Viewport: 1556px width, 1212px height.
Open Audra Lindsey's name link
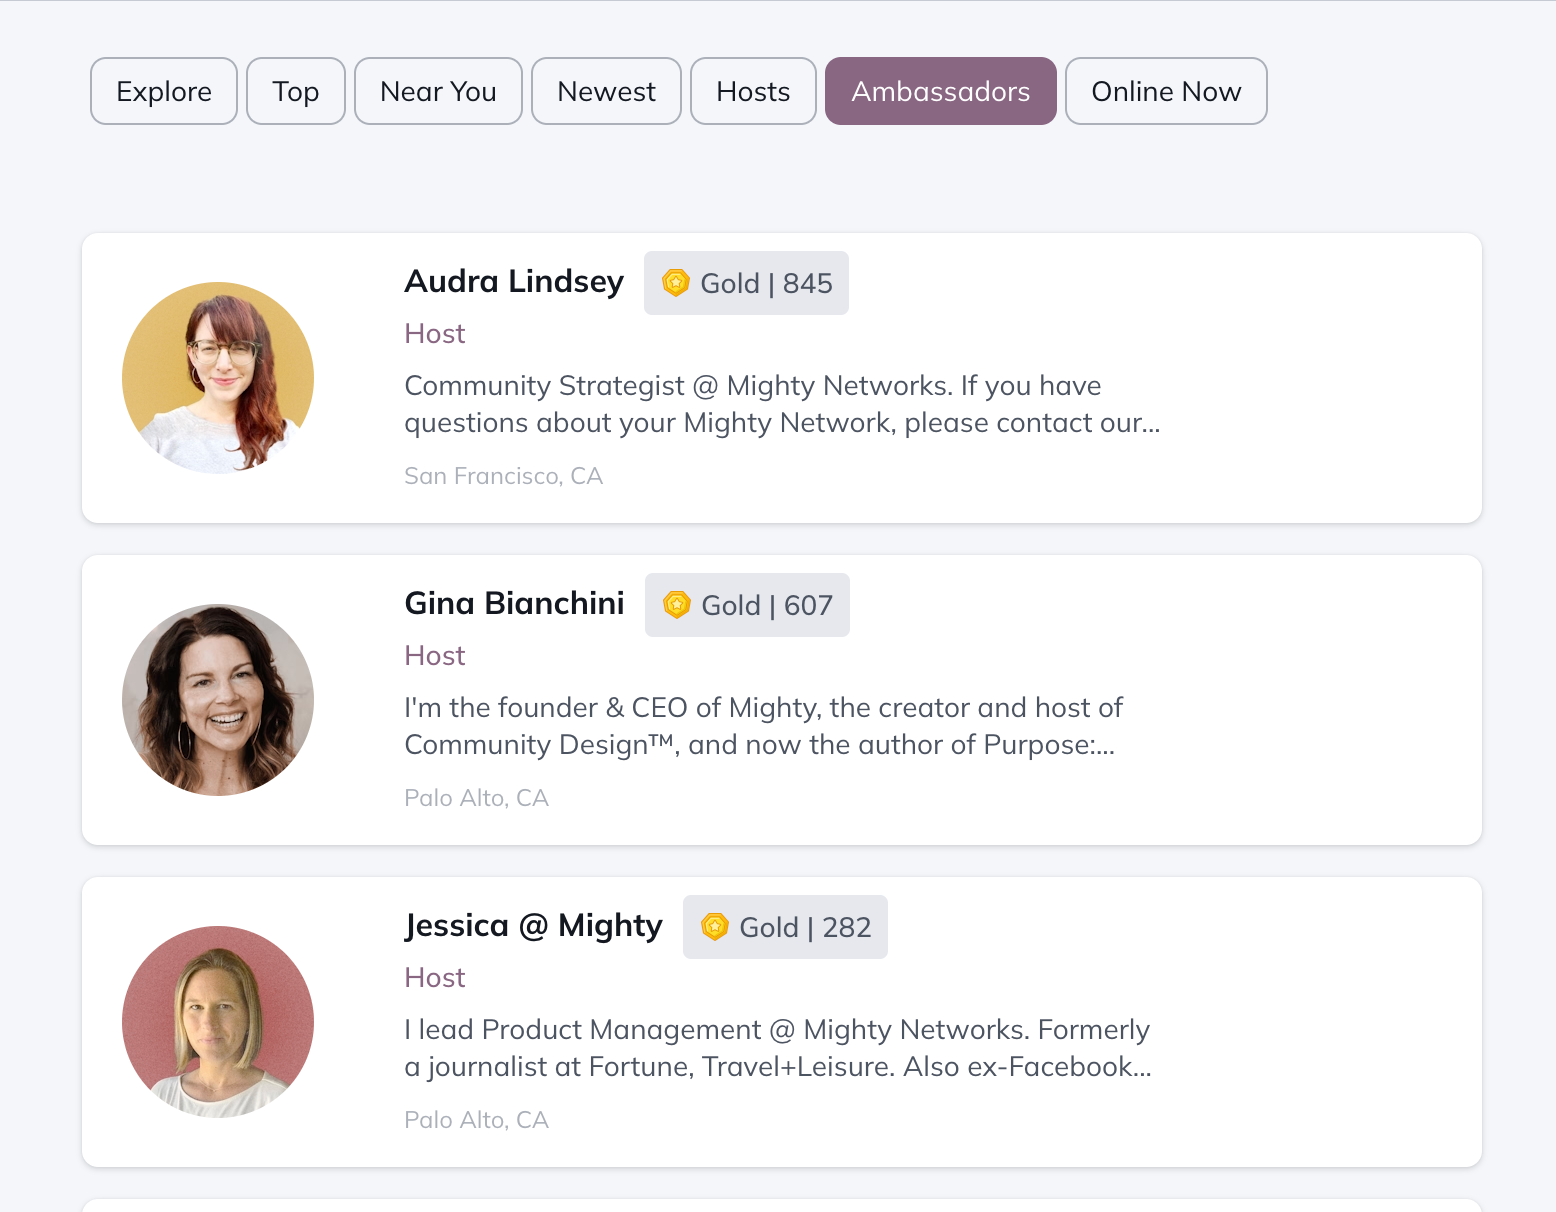click(x=514, y=282)
